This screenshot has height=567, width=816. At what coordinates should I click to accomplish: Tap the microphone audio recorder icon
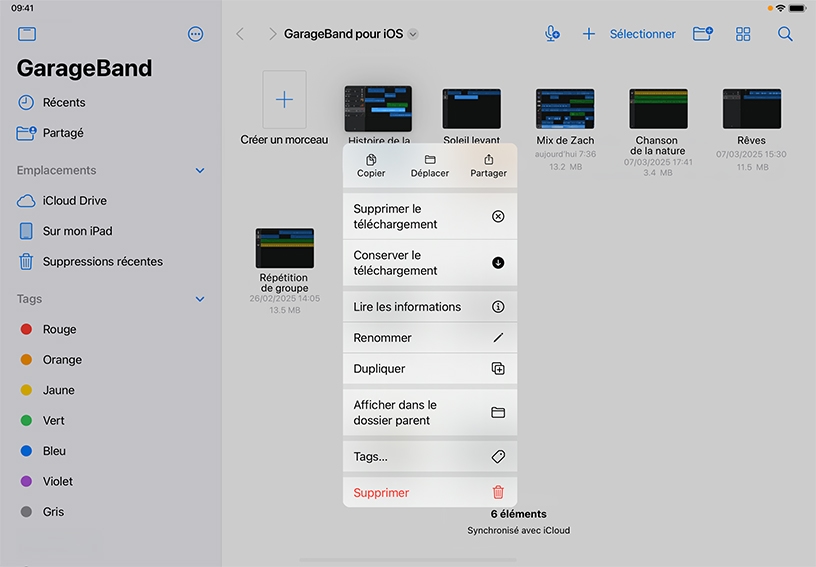552,34
